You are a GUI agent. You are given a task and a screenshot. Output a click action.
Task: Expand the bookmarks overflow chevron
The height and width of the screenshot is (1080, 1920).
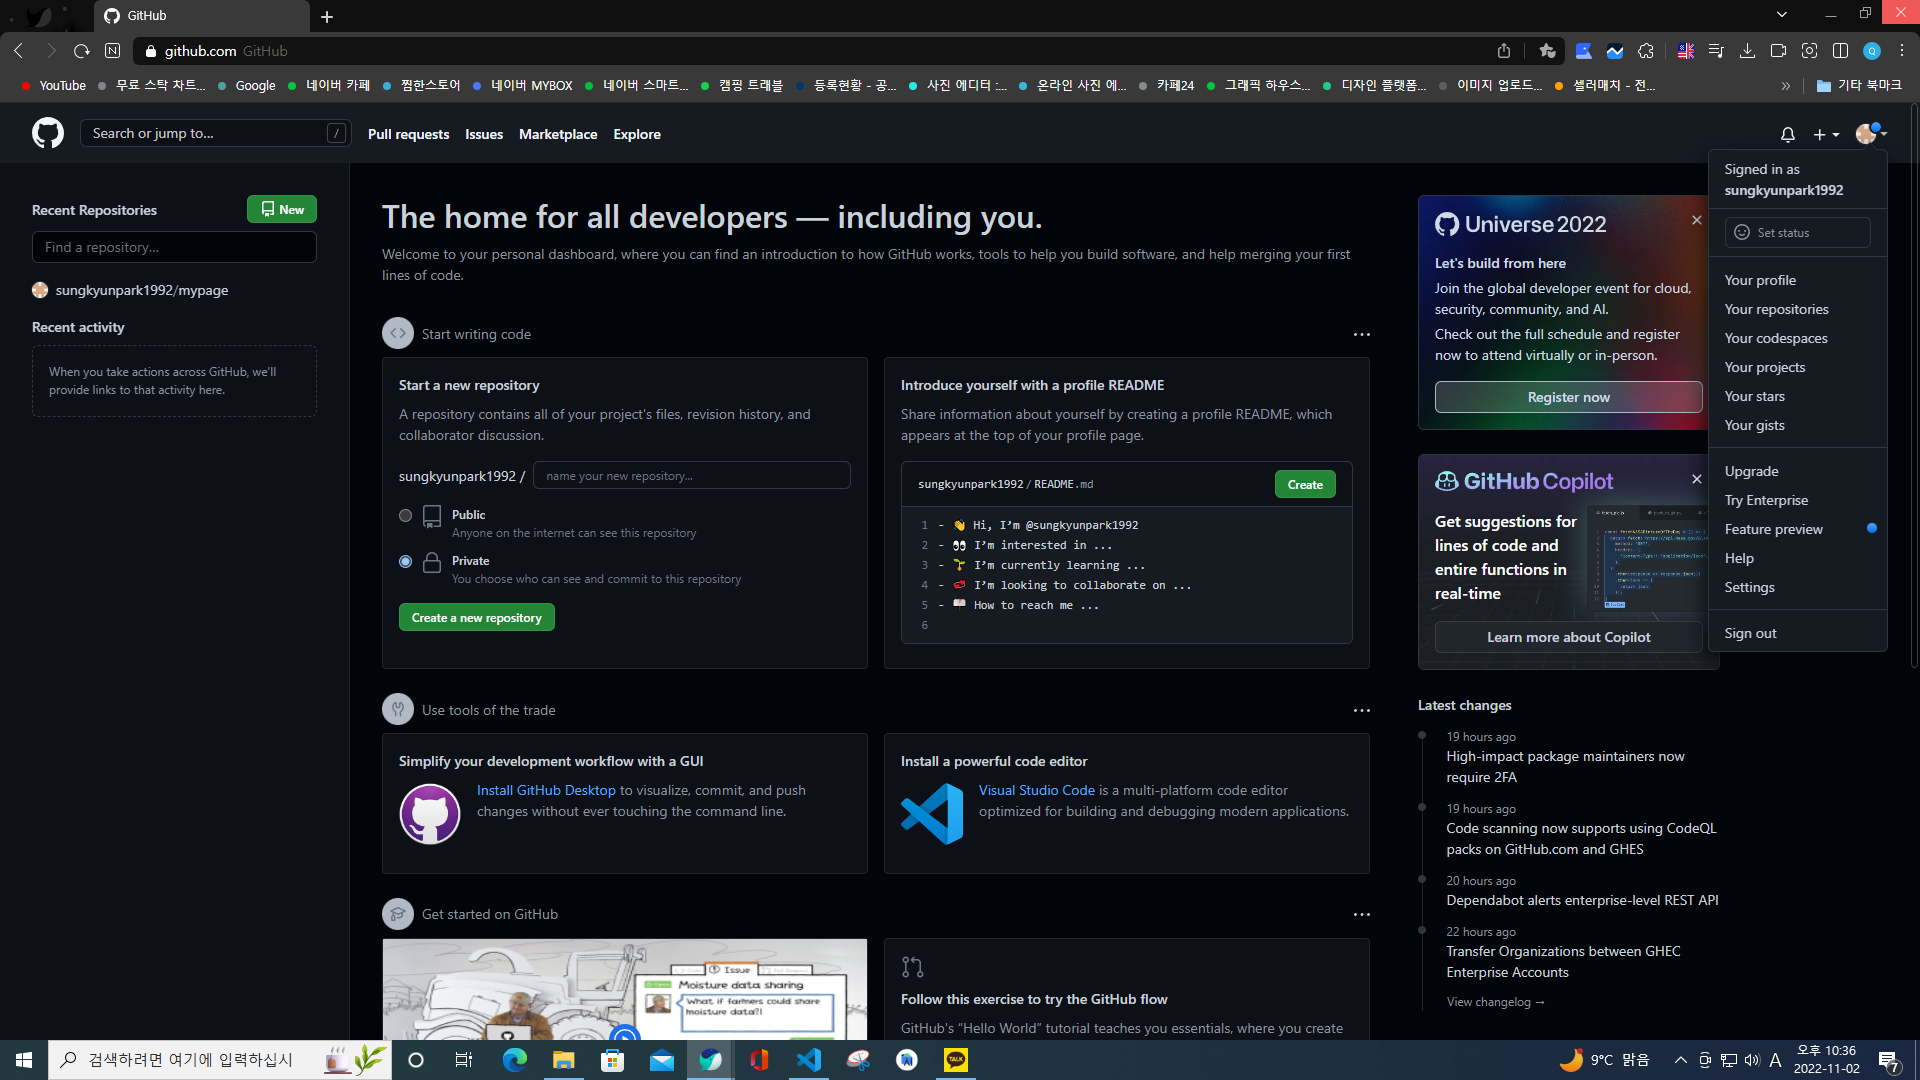(1786, 86)
